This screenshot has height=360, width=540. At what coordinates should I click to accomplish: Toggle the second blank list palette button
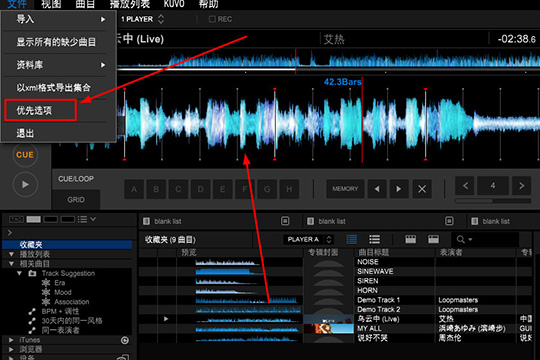pos(449,221)
